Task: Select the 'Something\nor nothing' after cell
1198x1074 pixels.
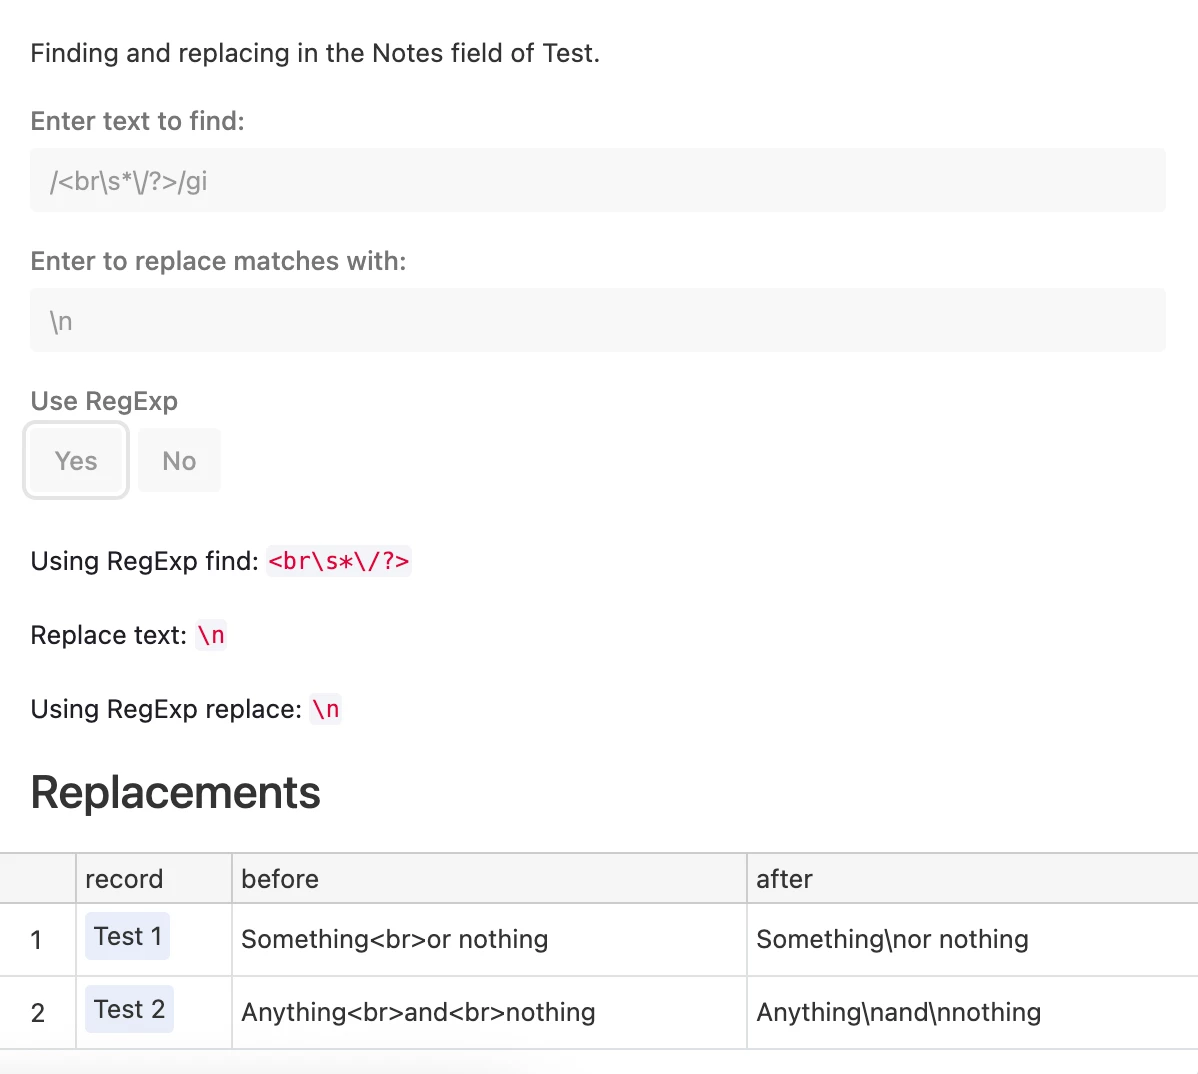Action: (892, 939)
